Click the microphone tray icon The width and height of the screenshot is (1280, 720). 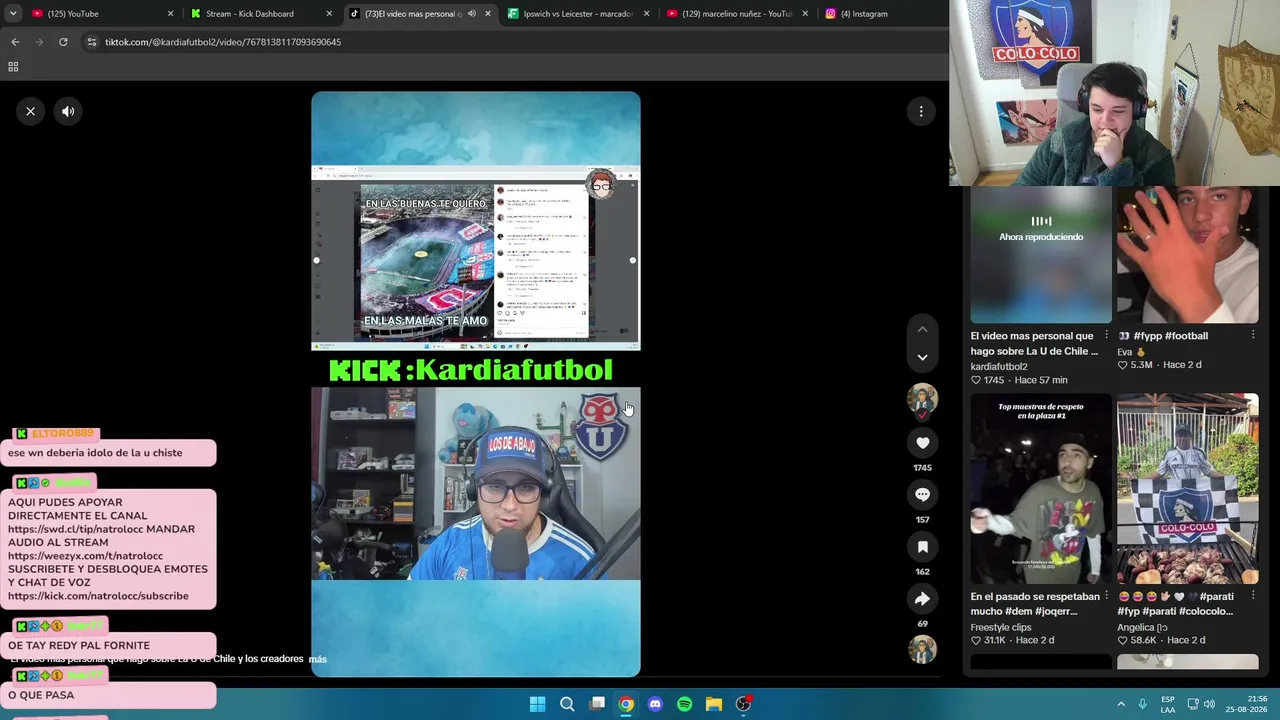[1142, 705]
